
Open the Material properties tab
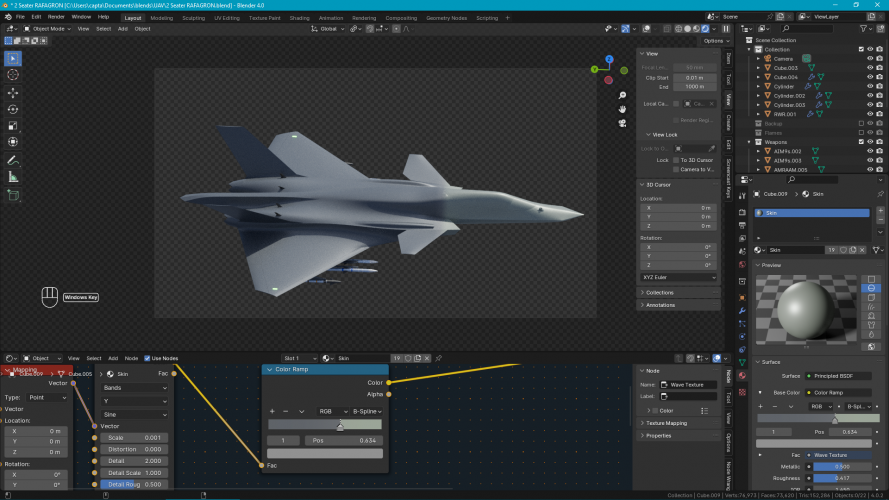[742, 375]
